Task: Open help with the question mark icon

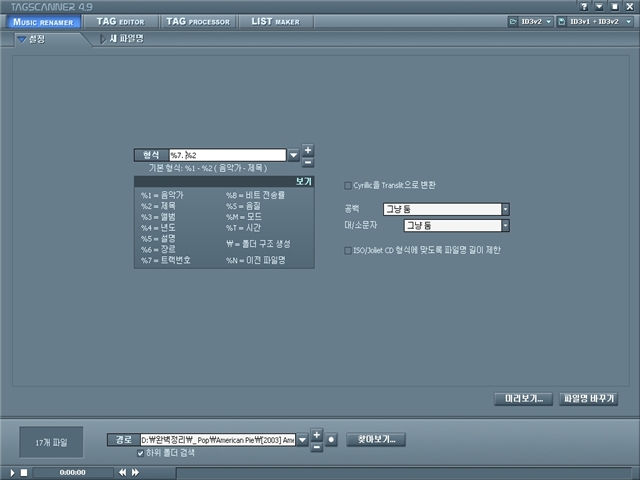Action: click(x=583, y=6)
